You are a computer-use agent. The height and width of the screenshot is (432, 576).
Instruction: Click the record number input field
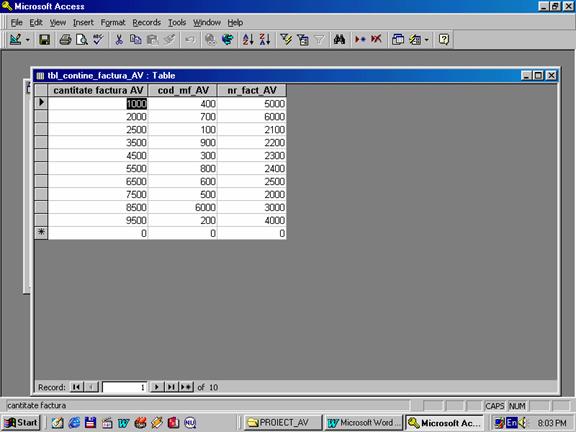[124, 387]
